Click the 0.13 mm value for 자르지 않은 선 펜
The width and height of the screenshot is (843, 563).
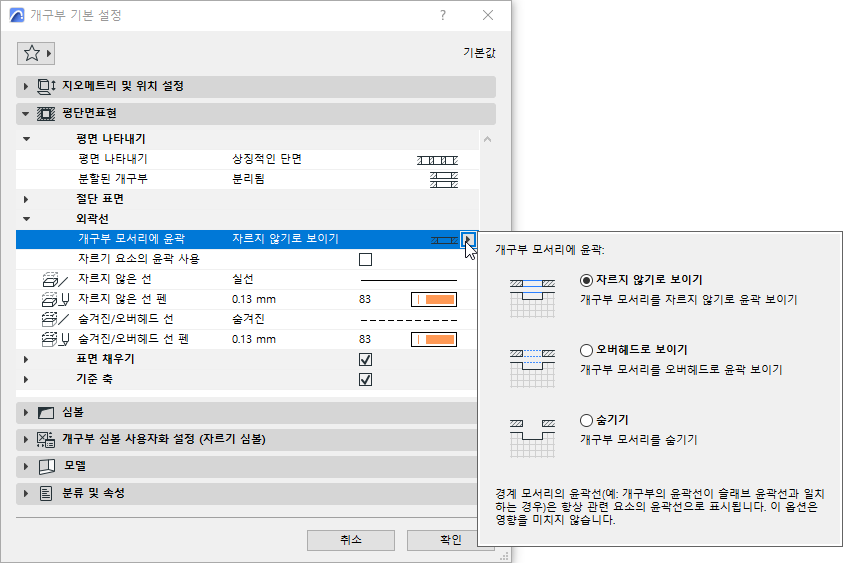[254, 300]
